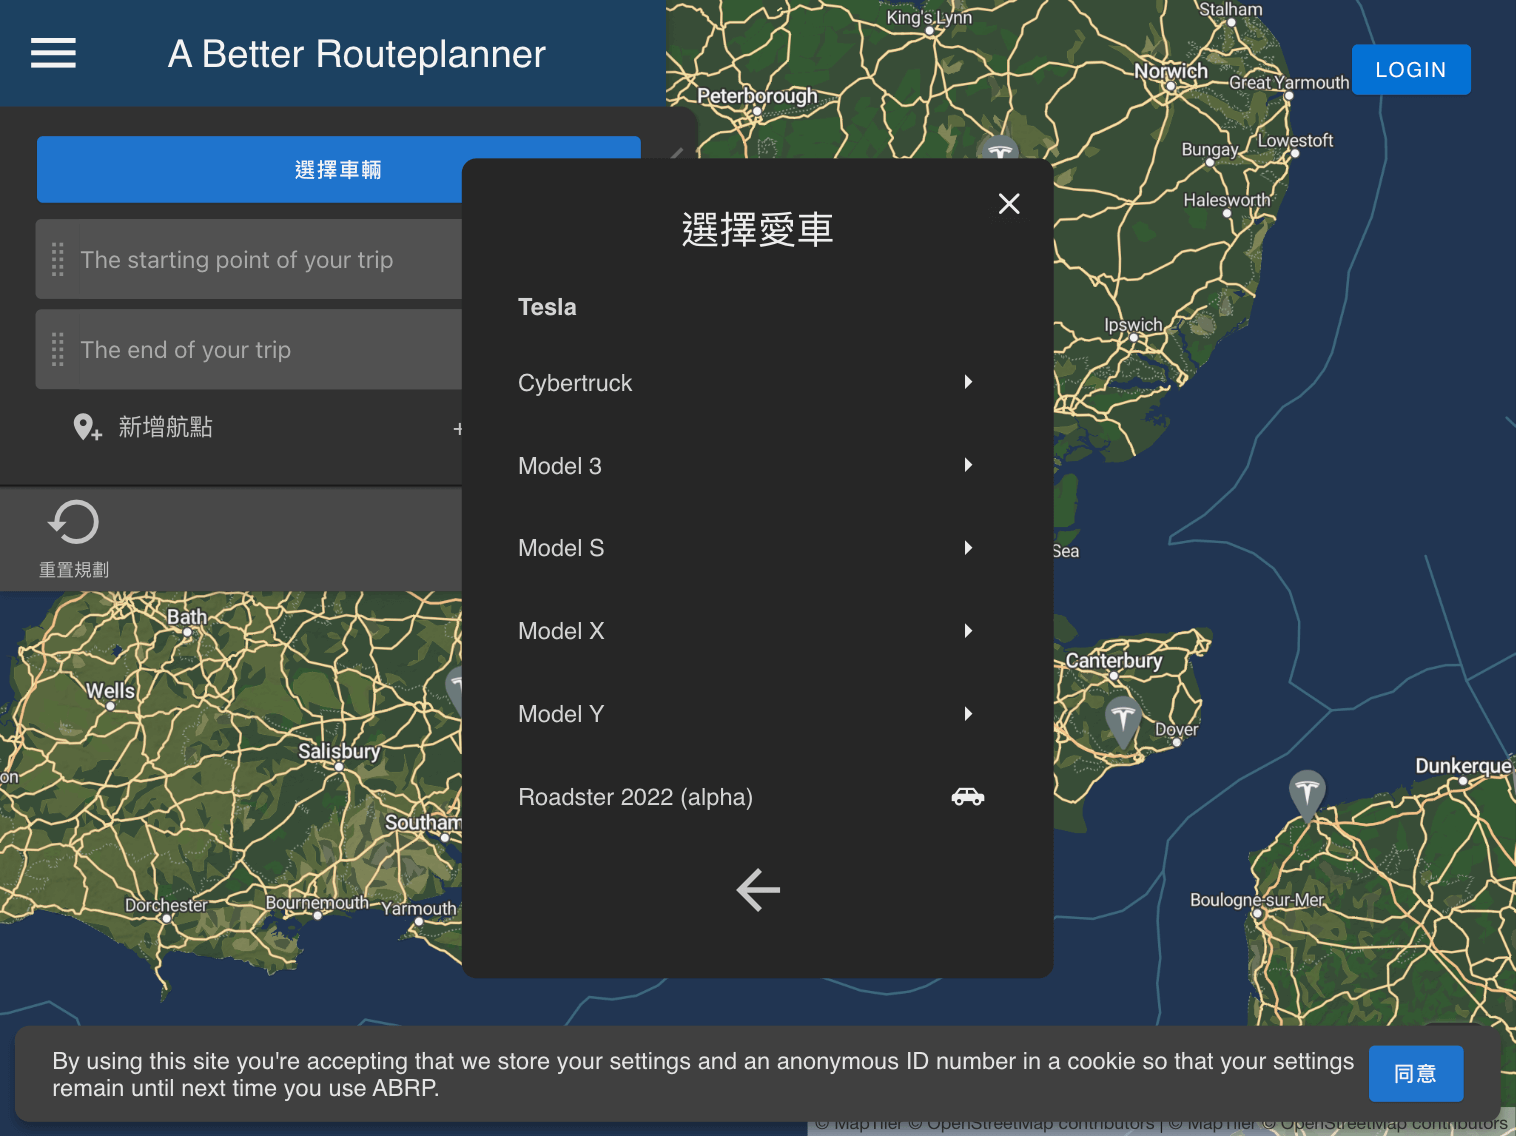1516x1136 pixels.
Task: Click the Dunkerque label on the map
Action: [x=1463, y=766]
